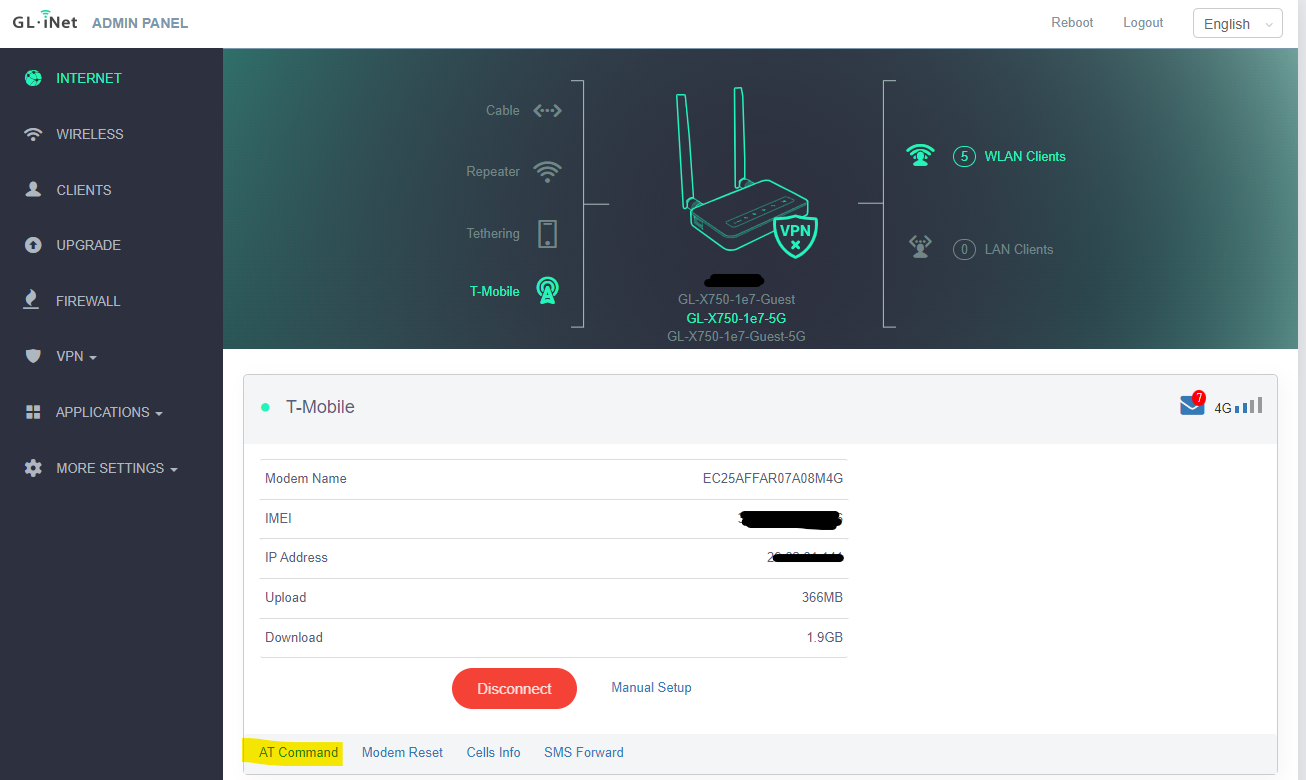Click the WLAN Clients label
Screen dimensions: 1306x780
point(1025,156)
